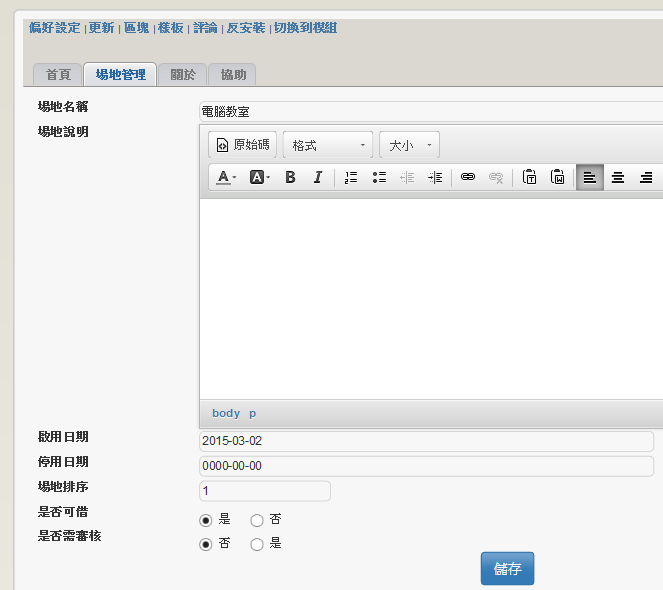Open the 格式 format dropdown

328,146
